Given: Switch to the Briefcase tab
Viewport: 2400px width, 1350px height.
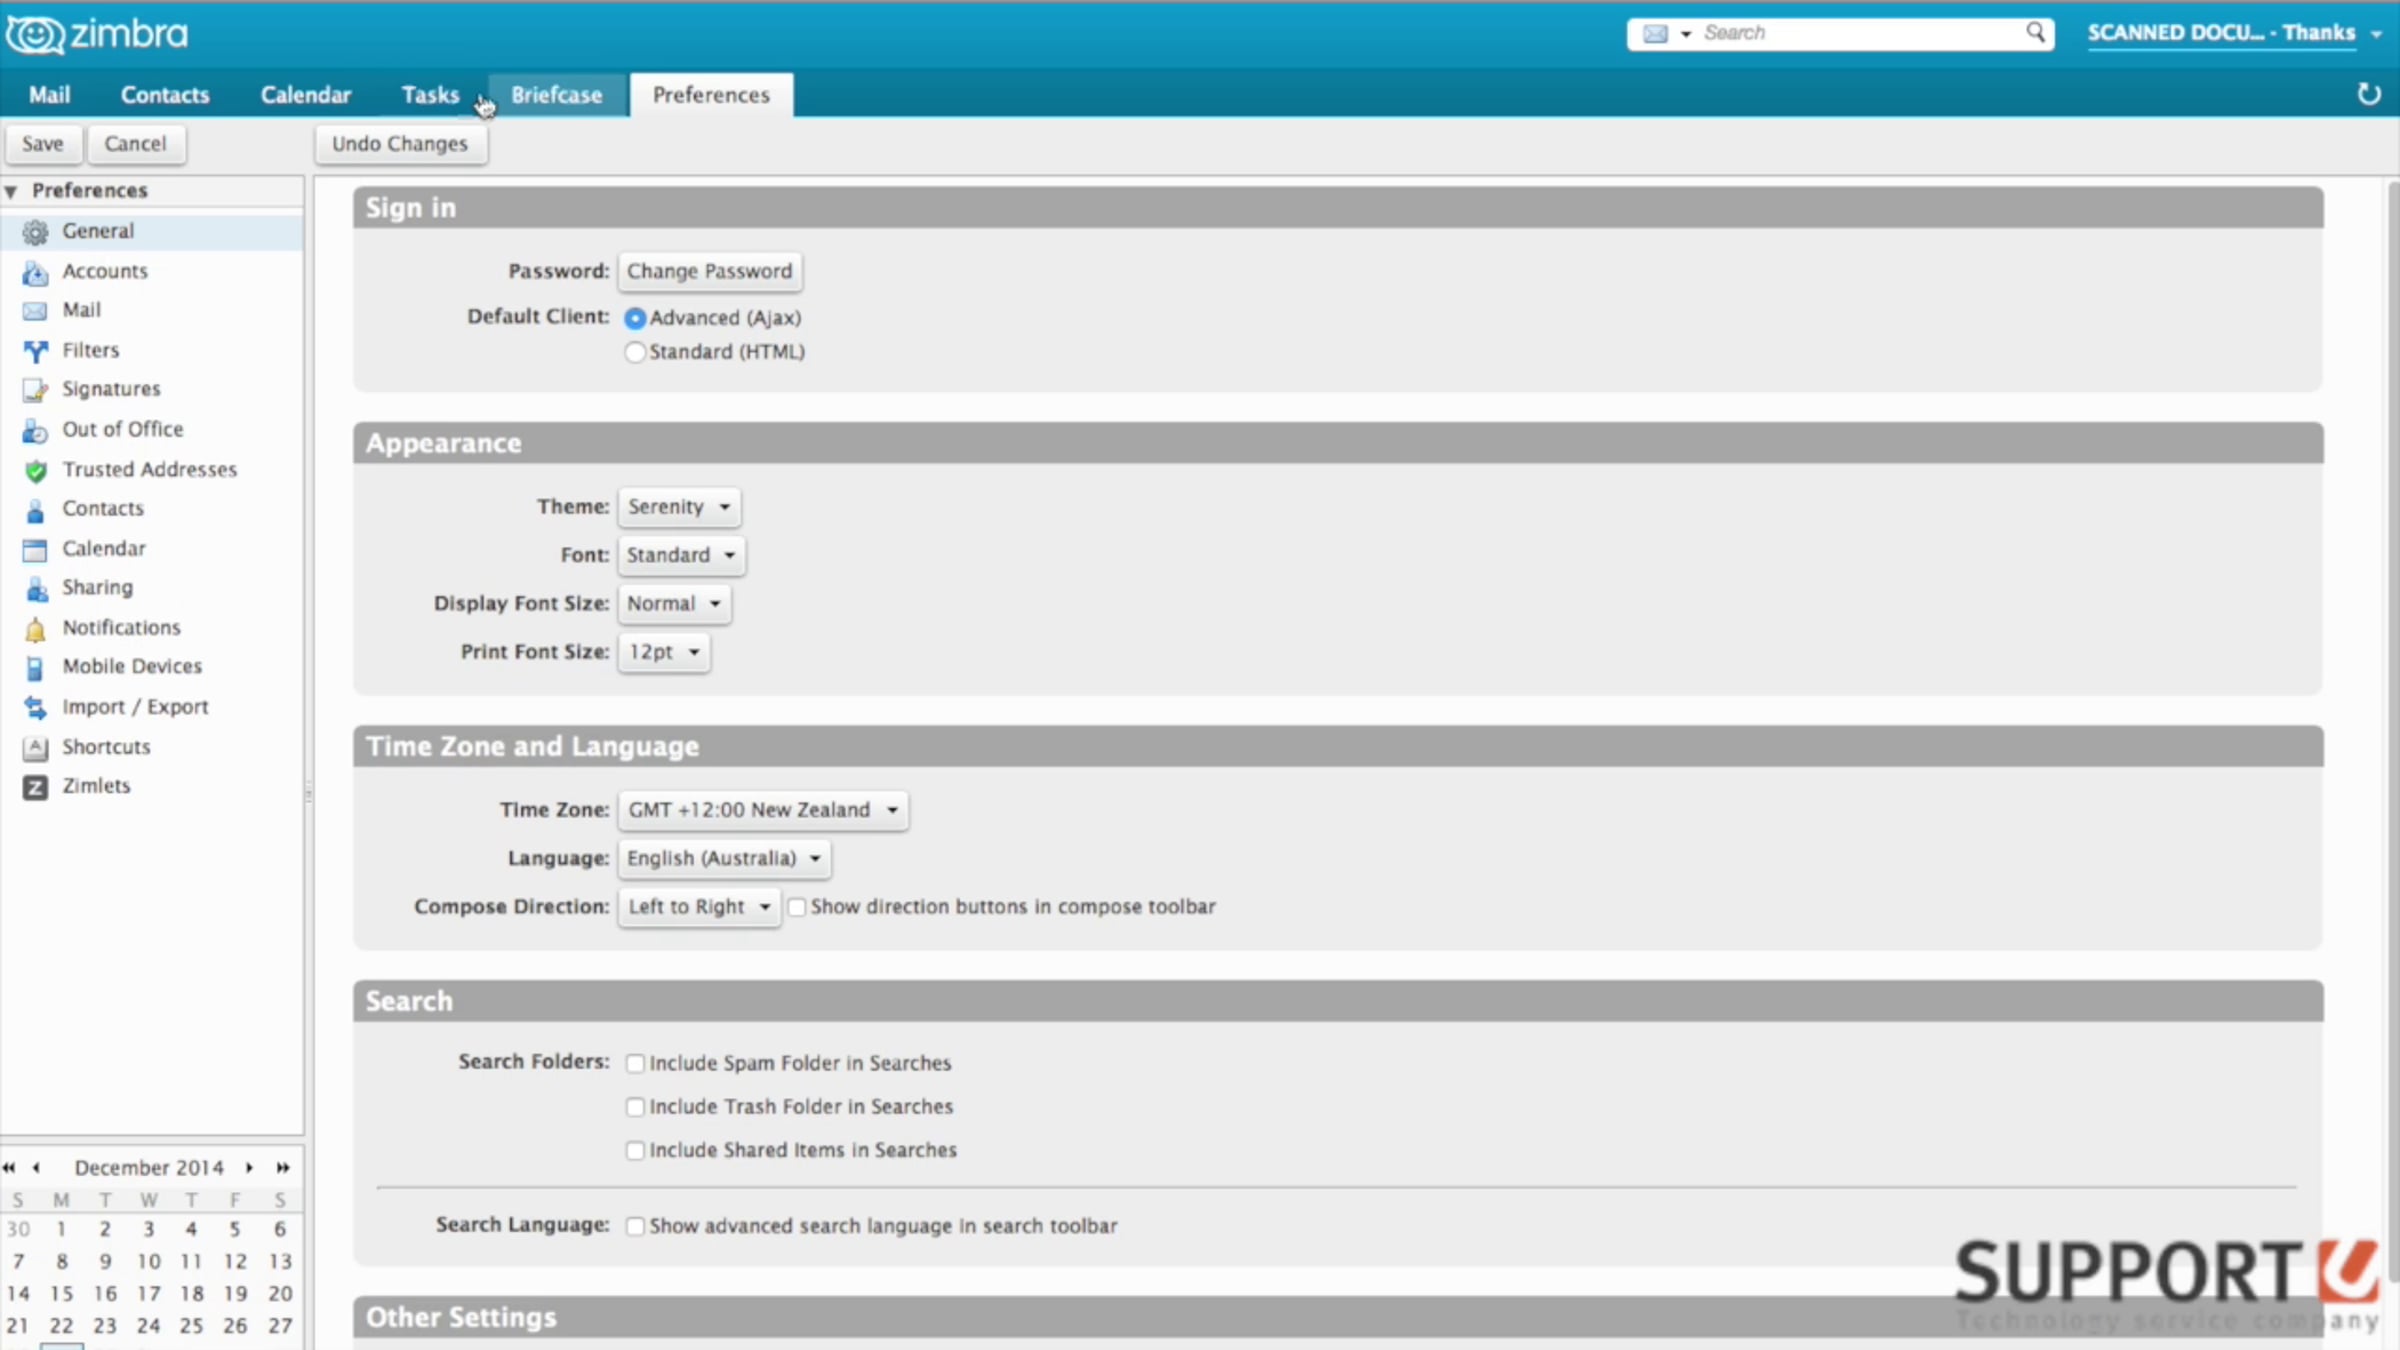Looking at the screenshot, I should 557,95.
